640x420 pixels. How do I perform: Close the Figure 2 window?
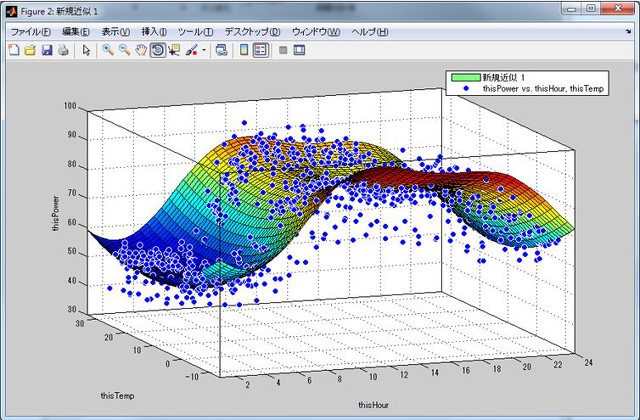[x=618, y=9]
